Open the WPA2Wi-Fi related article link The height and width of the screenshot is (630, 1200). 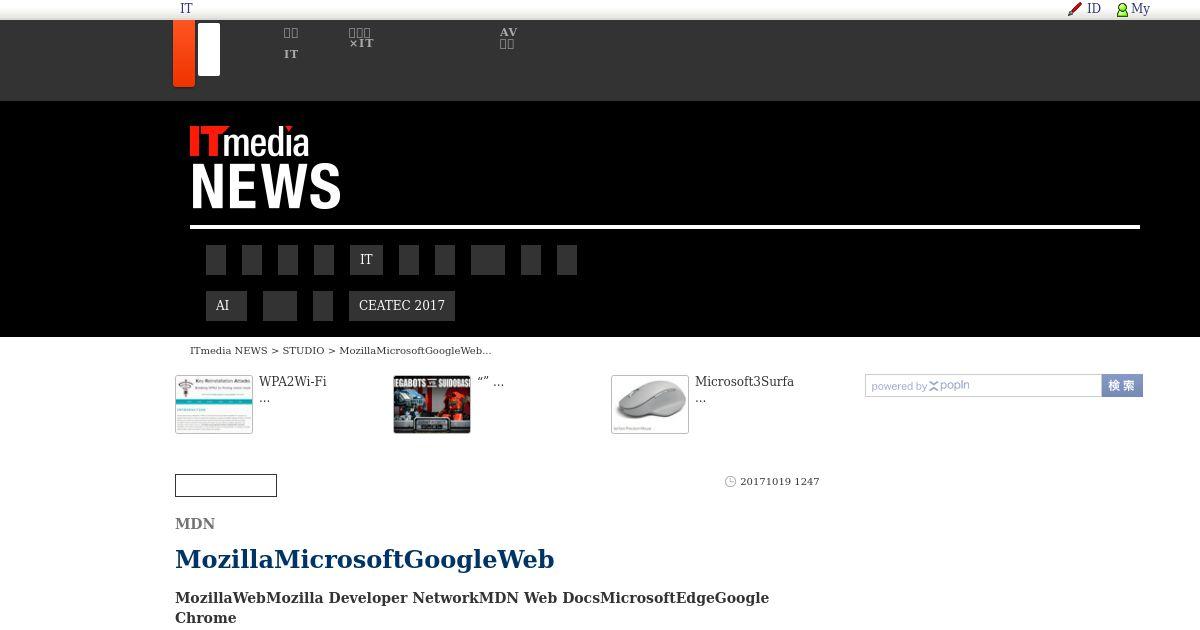[x=293, y=389]
